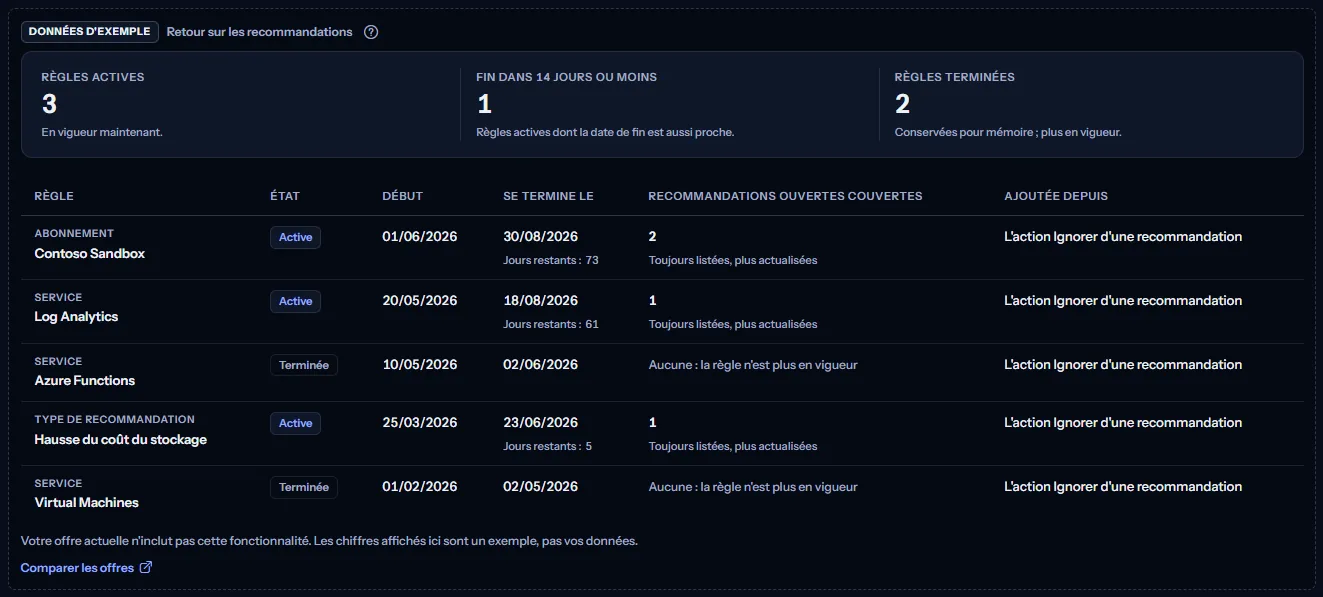The width and height of the screenshot is (1323, 597).
Task: Click the Hausse du coût du stockage rule
Action: pos(121,440)
